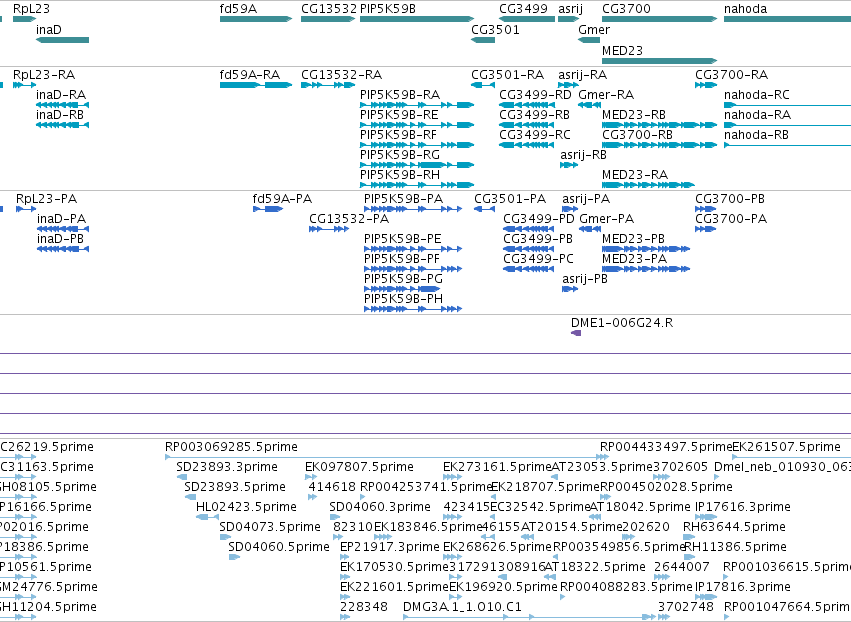Viewport: 851px width, 622px height.
Task: Select the DMG3A.1_1.010.C1 label
Action: click(462, 607)
